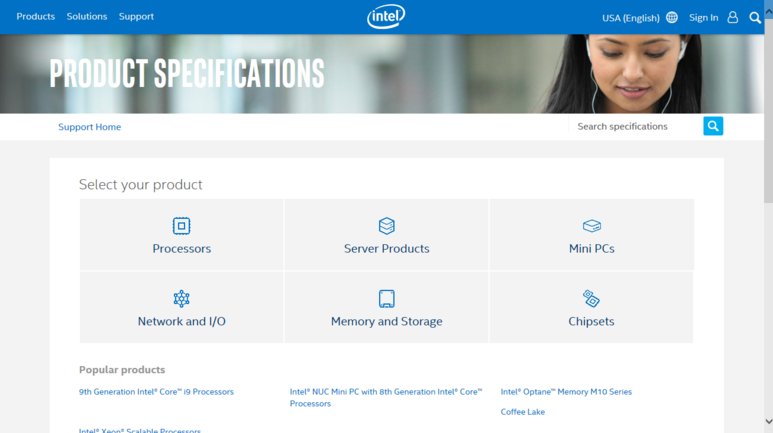
Task: Focus the Search specifications field
Action: pos(636,126)
